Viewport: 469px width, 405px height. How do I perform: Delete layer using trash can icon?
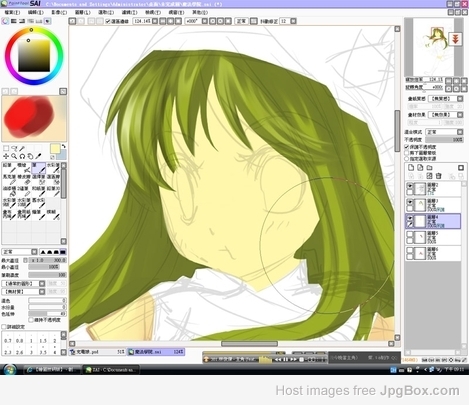point(438,176)
